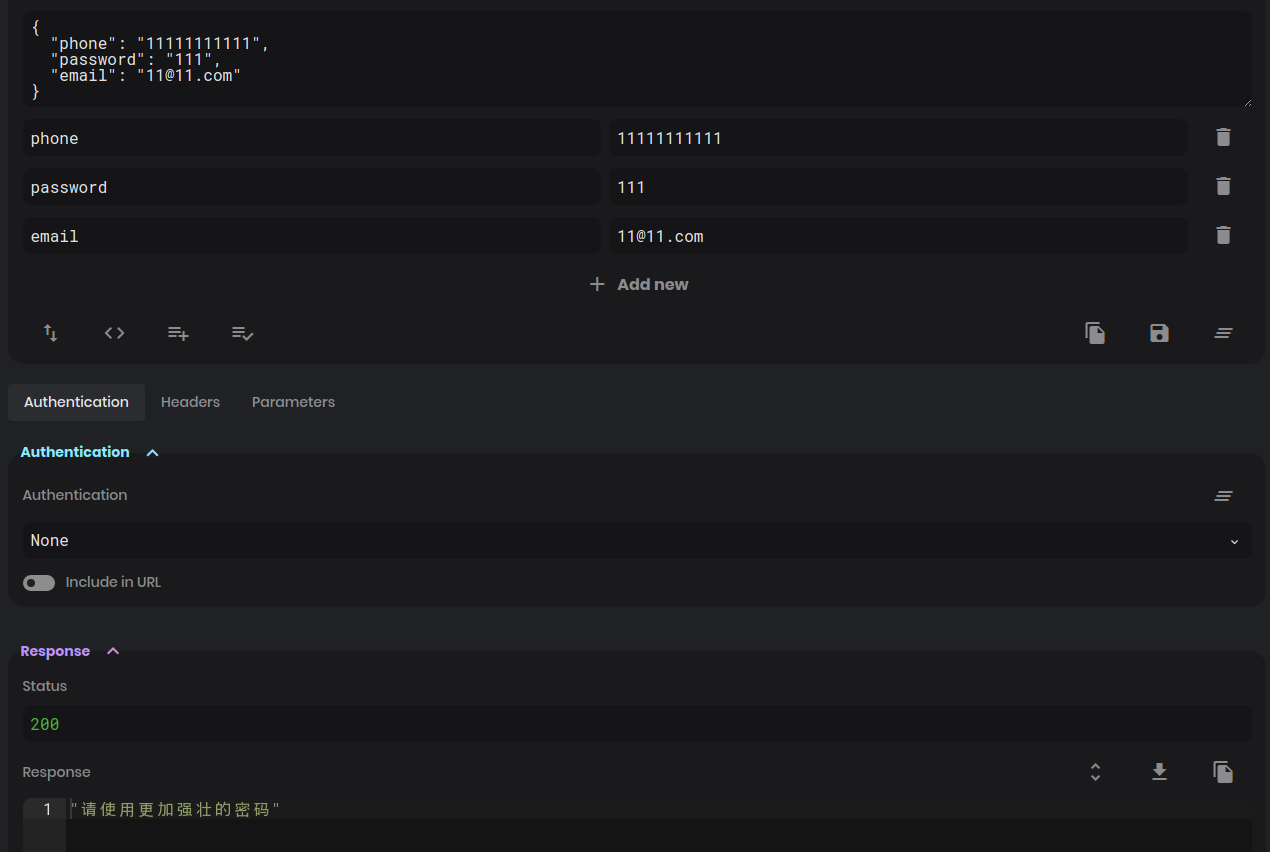Click the raw JSON body textarea
Image resolution: width=1270 pixels, height=852 pixels.
pos(637,59)
